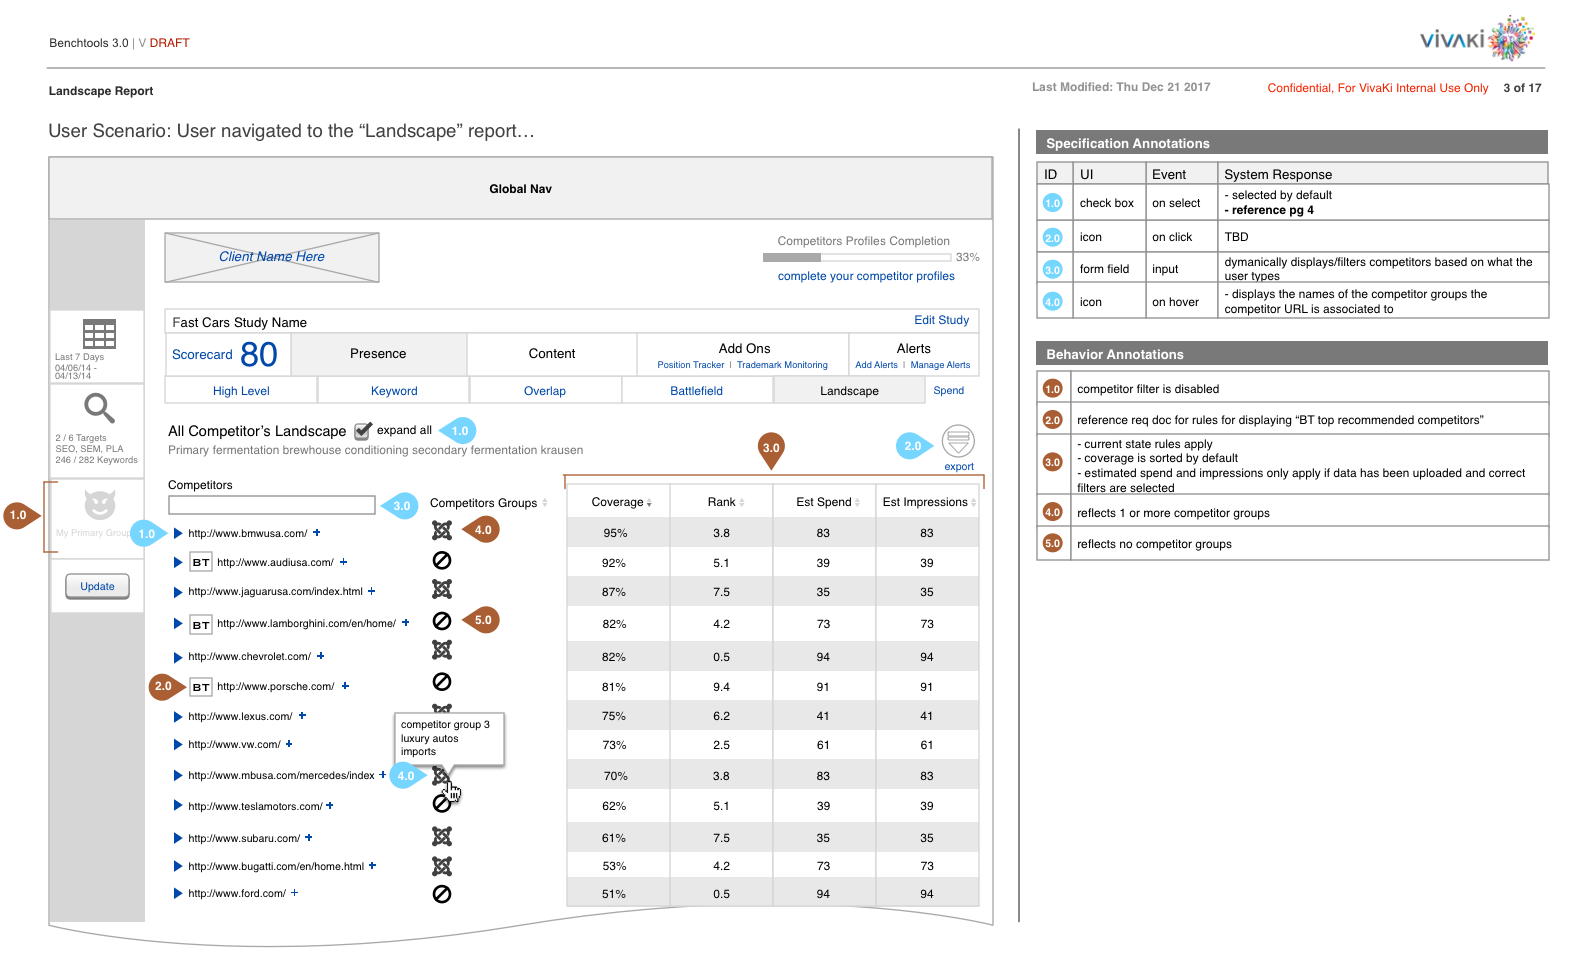Click the Competitors Profiles Completion progress bar
Viewport: 1584px width, 977px height.
point(856,258)
